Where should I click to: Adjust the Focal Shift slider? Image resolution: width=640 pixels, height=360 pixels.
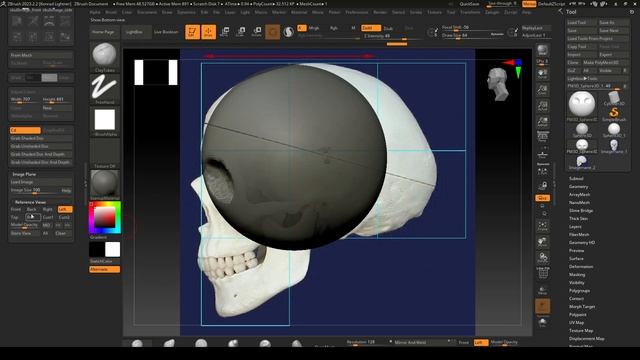tap(473, 28)
